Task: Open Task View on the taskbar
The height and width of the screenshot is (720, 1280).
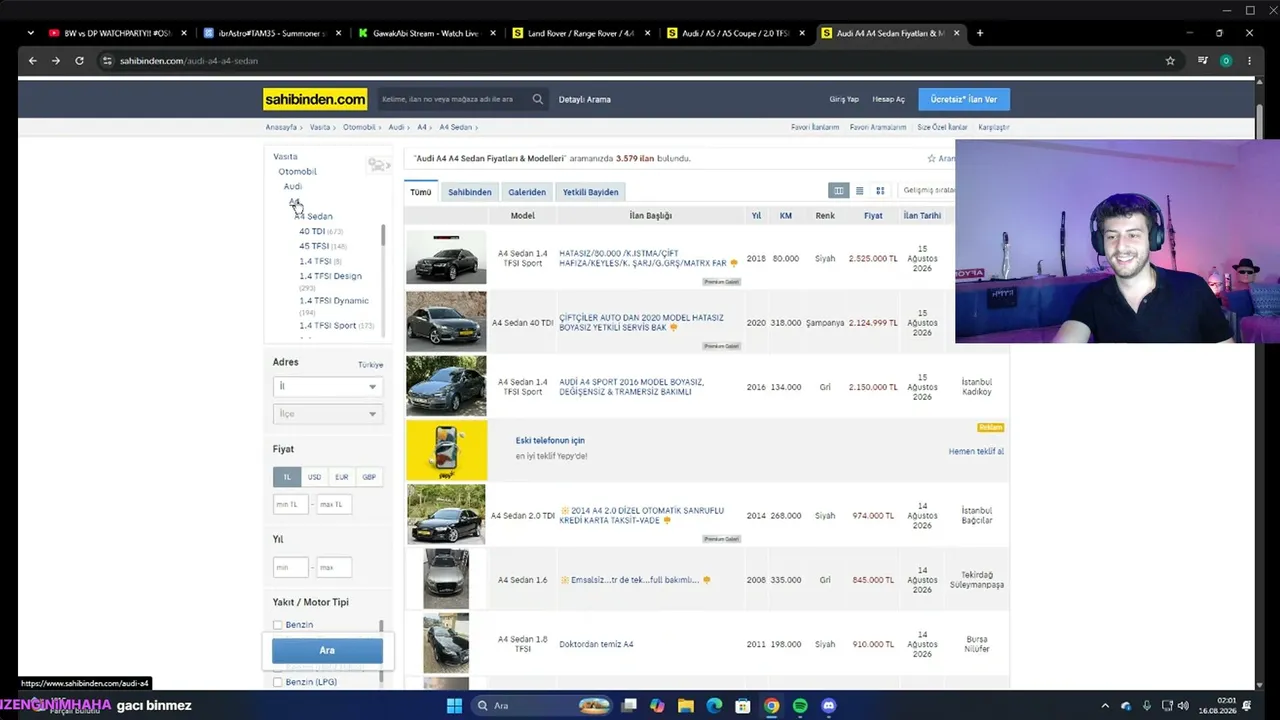Action: coord(629,706)
